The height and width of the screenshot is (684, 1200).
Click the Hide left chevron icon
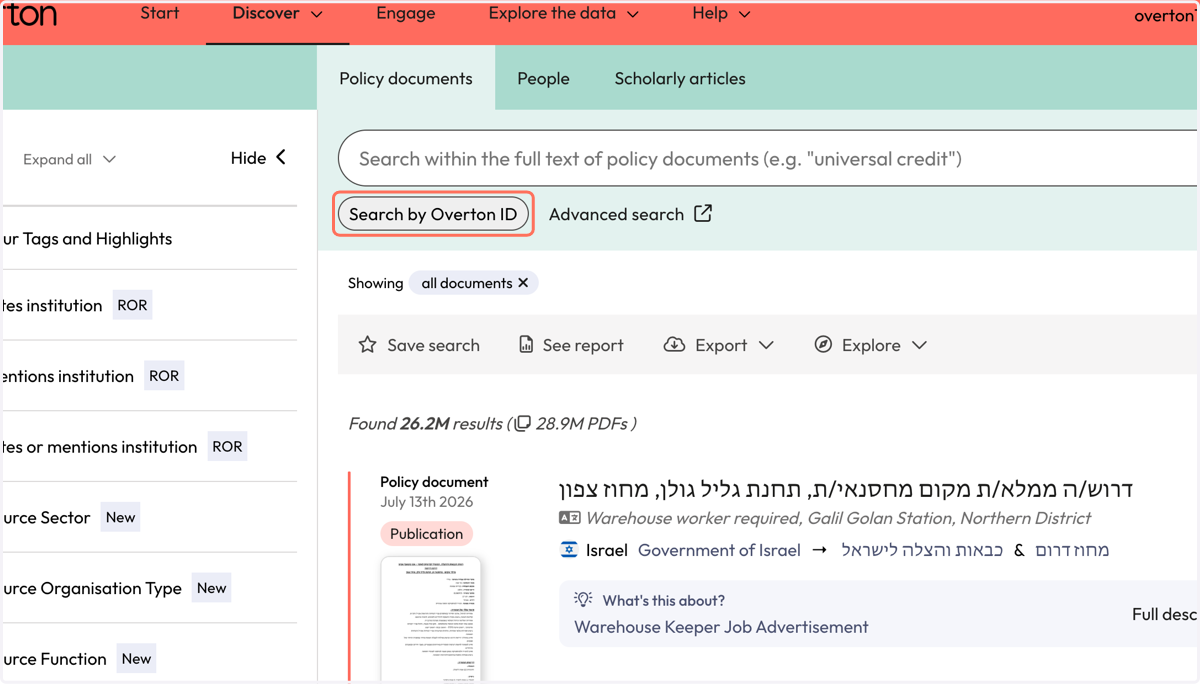(281, 157)
